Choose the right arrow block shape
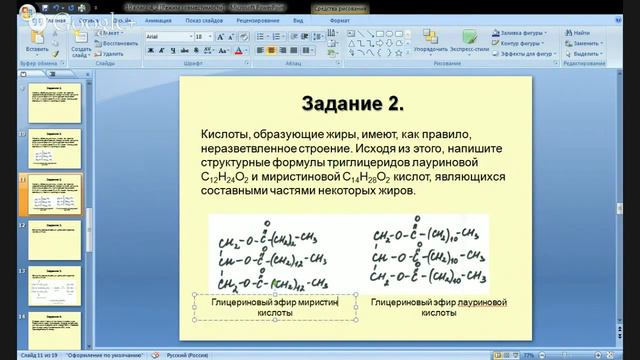Screen dimensions: 640x360 pos(380,44)
